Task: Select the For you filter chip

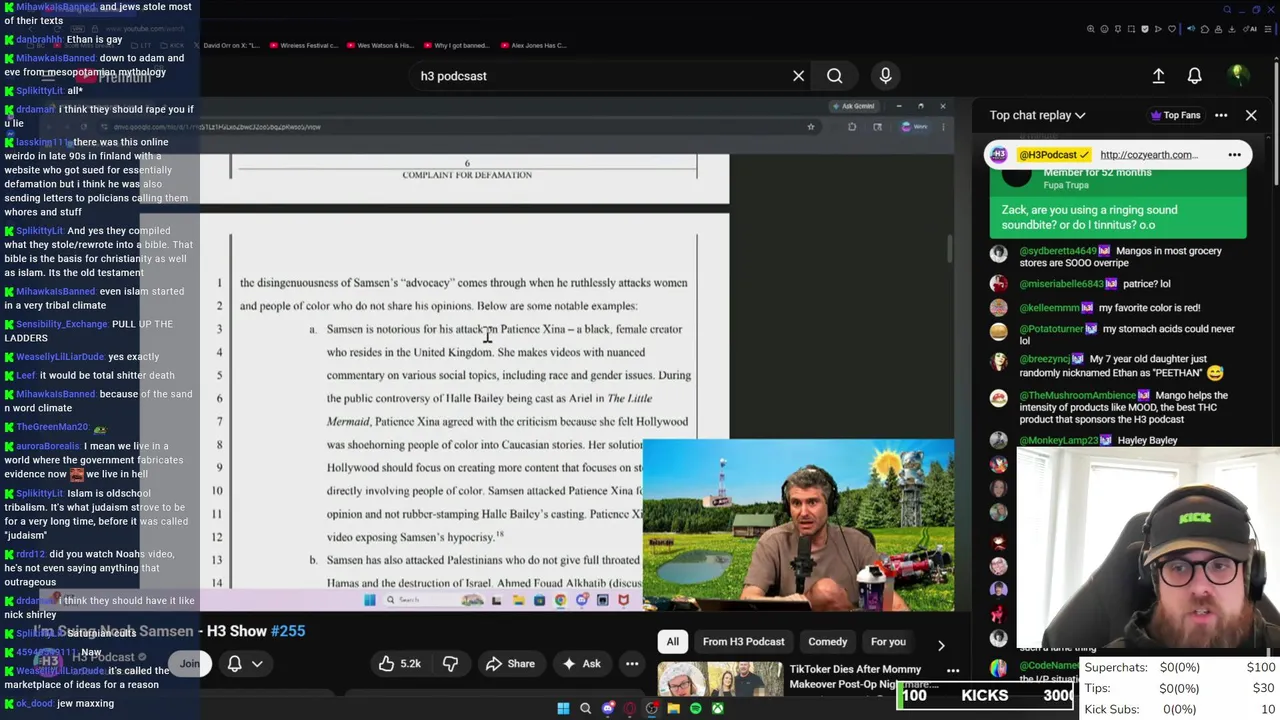Action: click(x=888, y=642)
